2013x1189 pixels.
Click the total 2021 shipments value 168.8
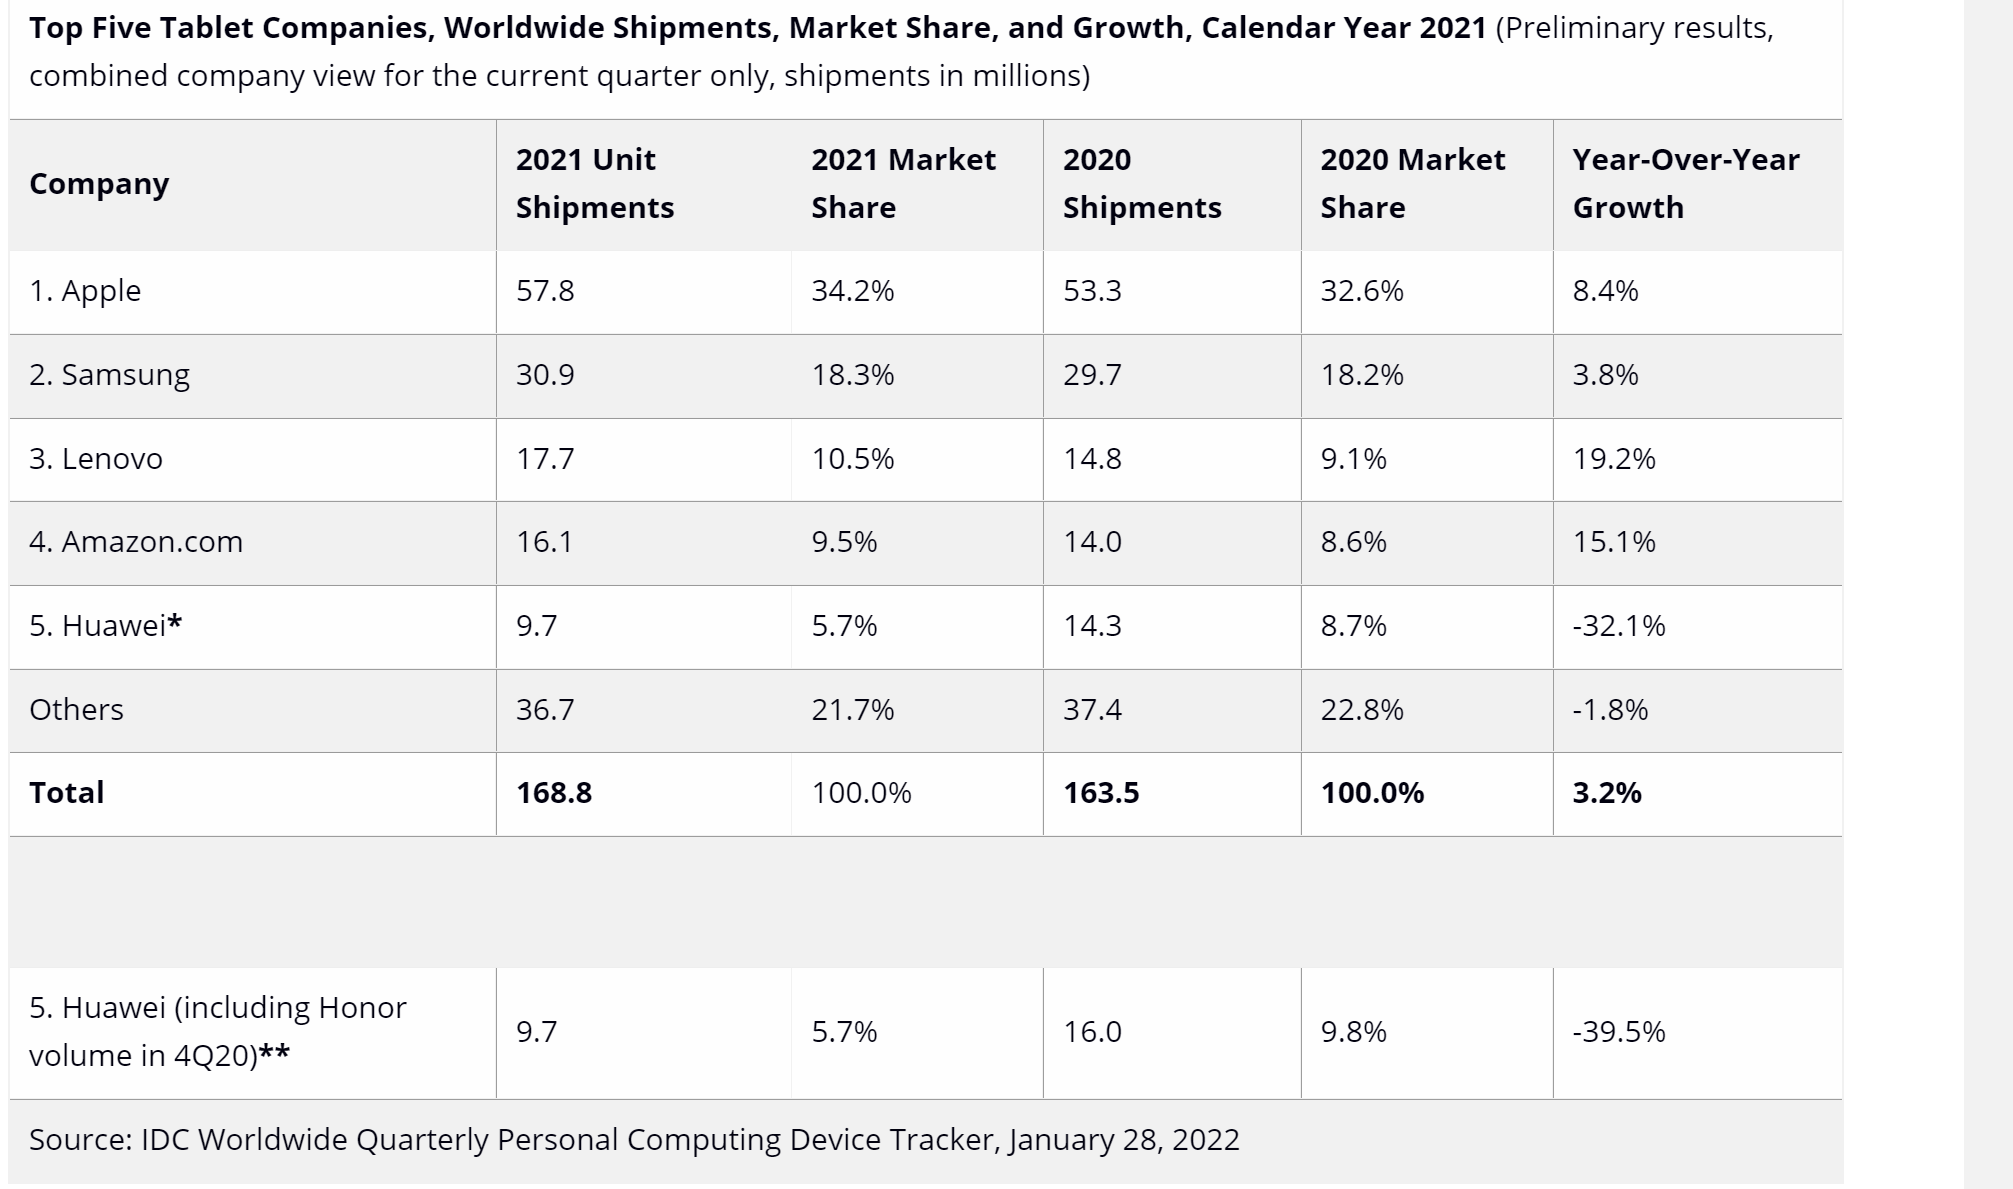(x=554, y=793)
